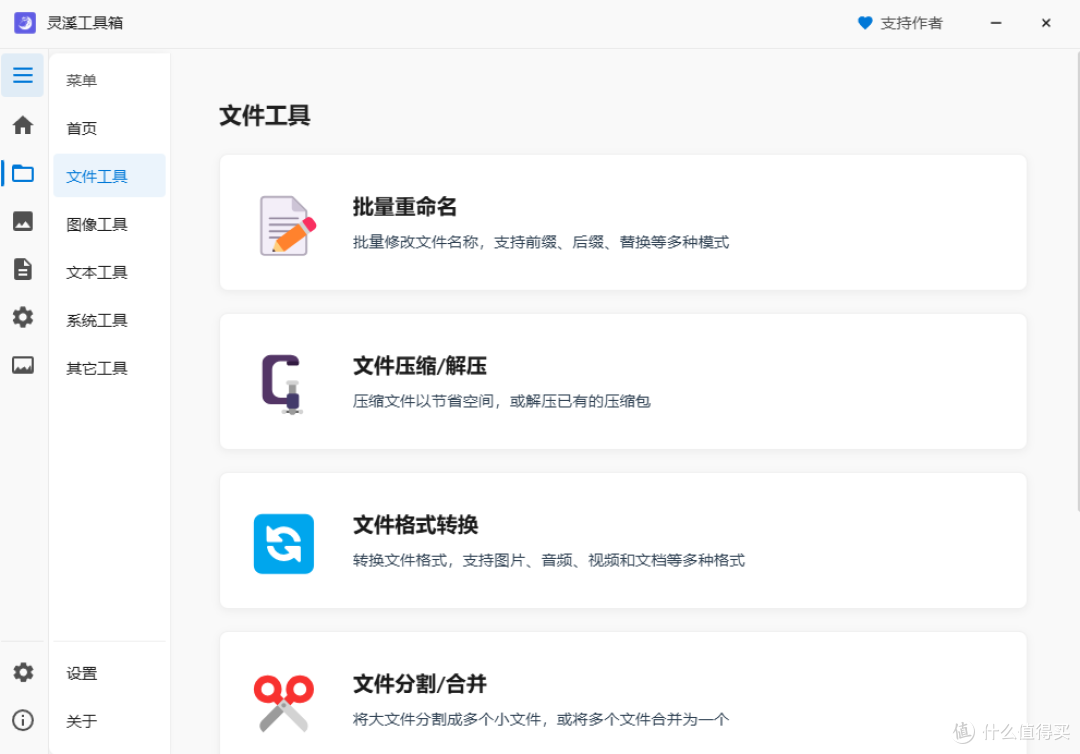
Task: Click the red scissors split/merge icon
Action: pos(284,703)
